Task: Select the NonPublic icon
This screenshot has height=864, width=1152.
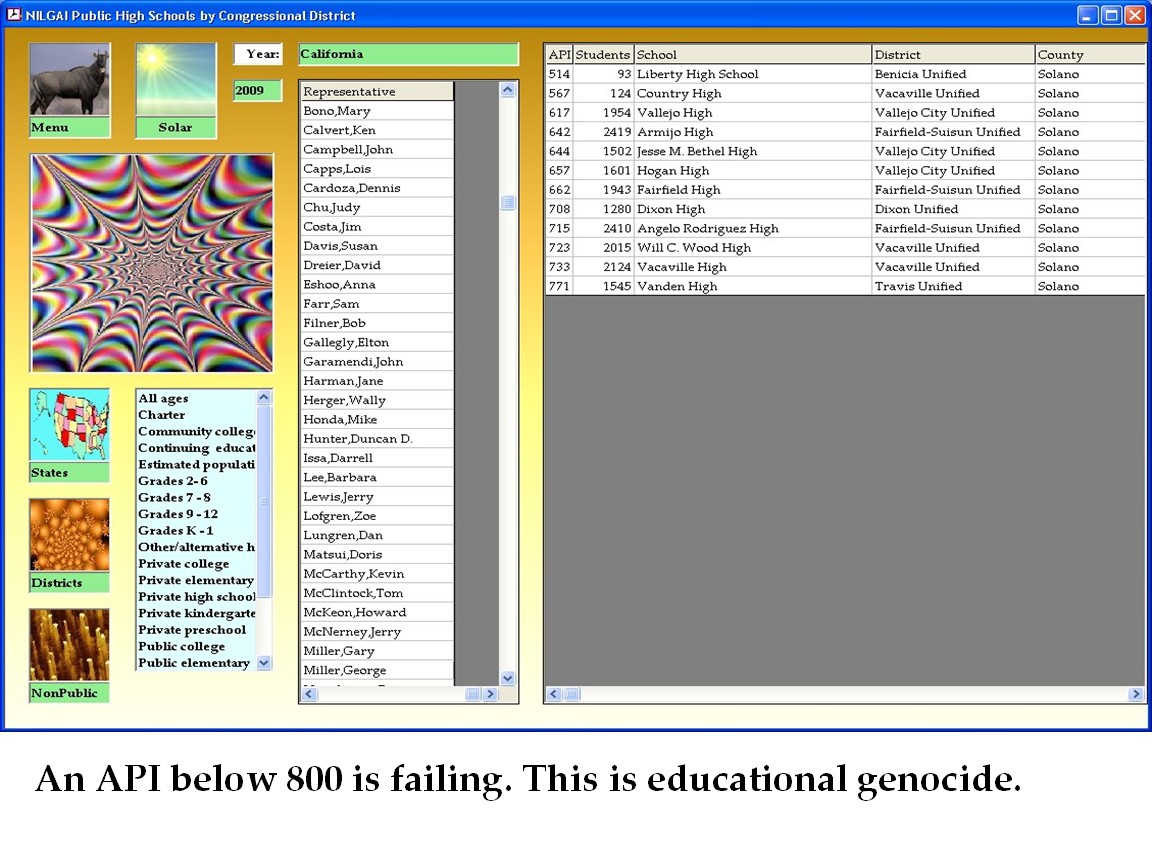Action: tap(69, 646)
